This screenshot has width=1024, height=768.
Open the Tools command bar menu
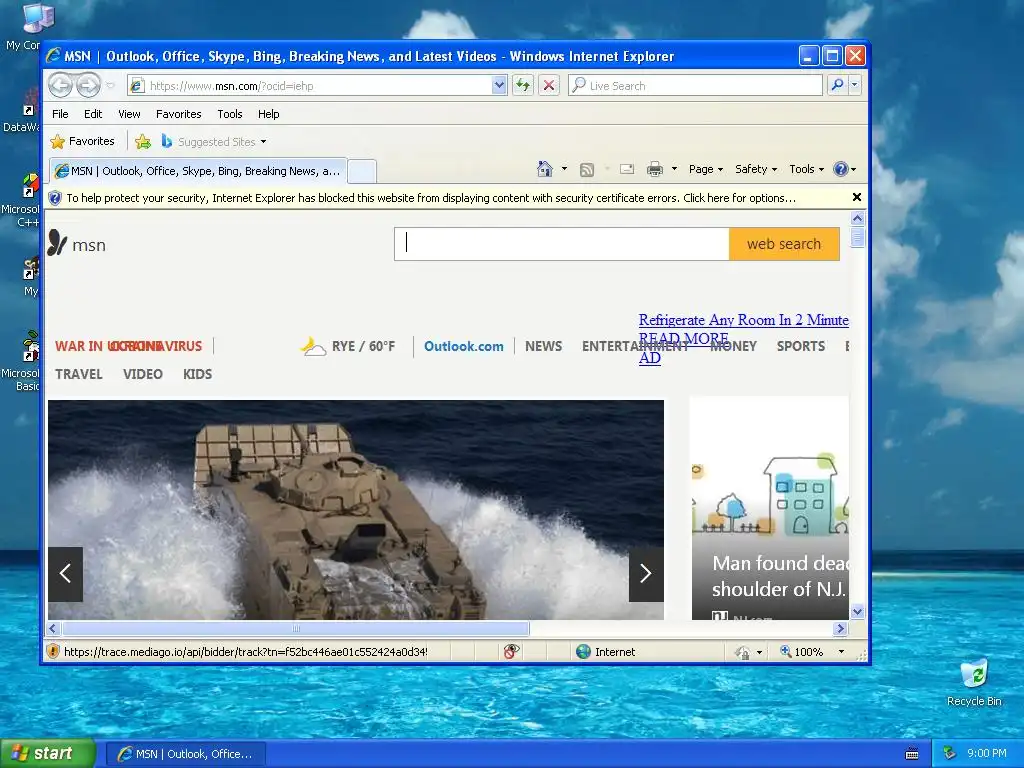807,169
